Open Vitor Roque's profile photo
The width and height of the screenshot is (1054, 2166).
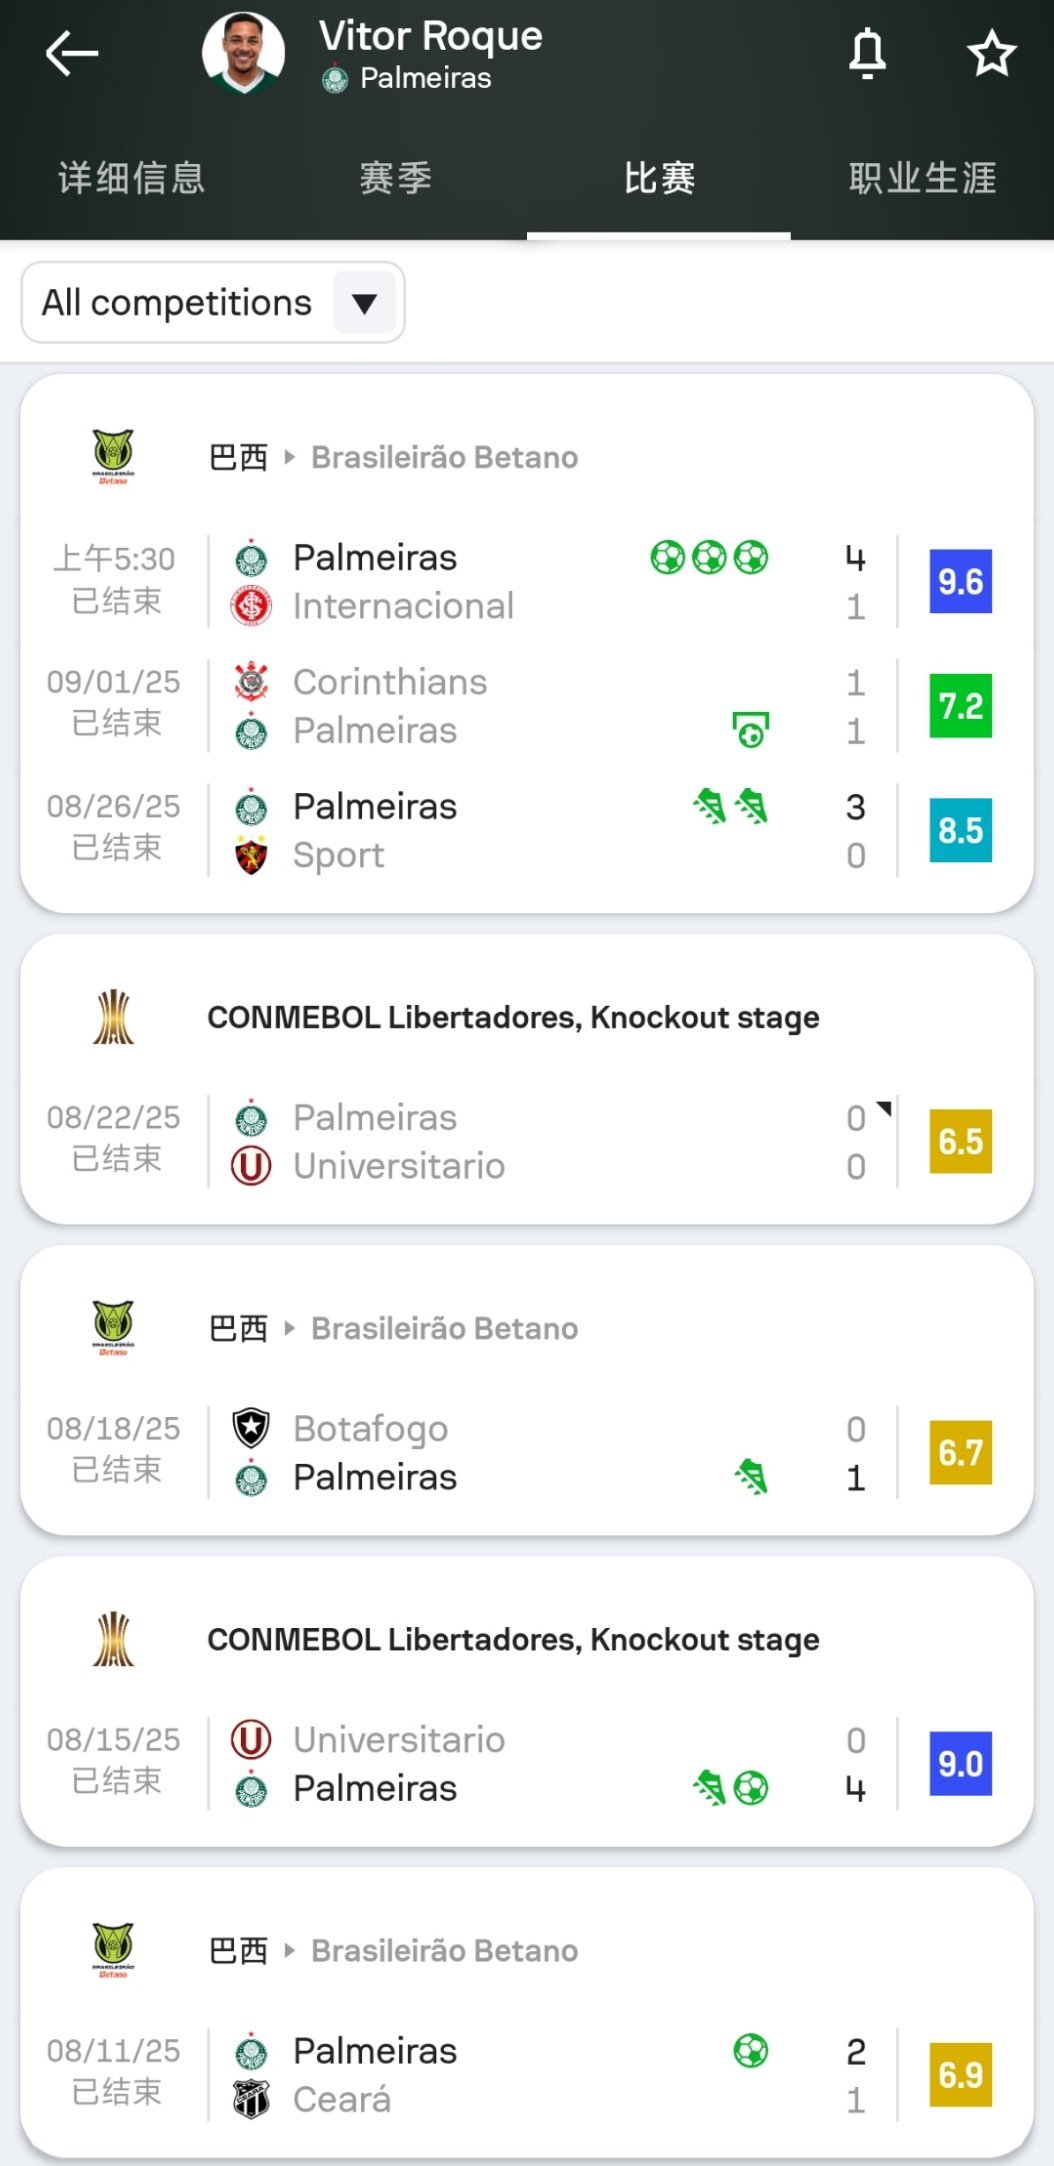coord(243,54)
